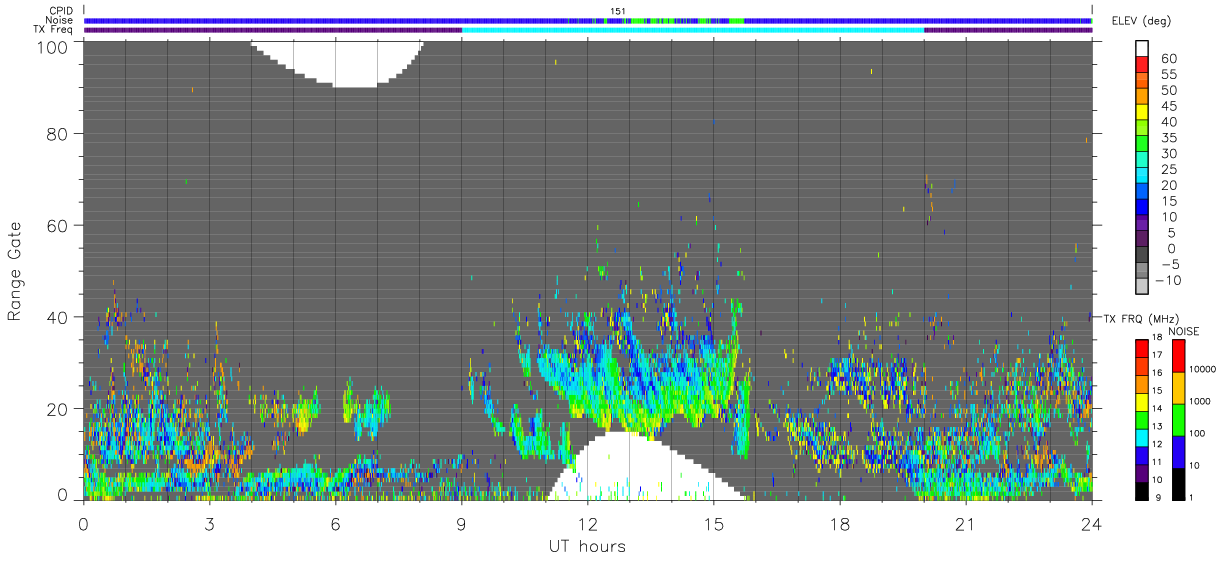Pick the green 30–35 swatch in ELEV legend
This screenshot has width=1228, height=567.
(x=1142, y=144)
